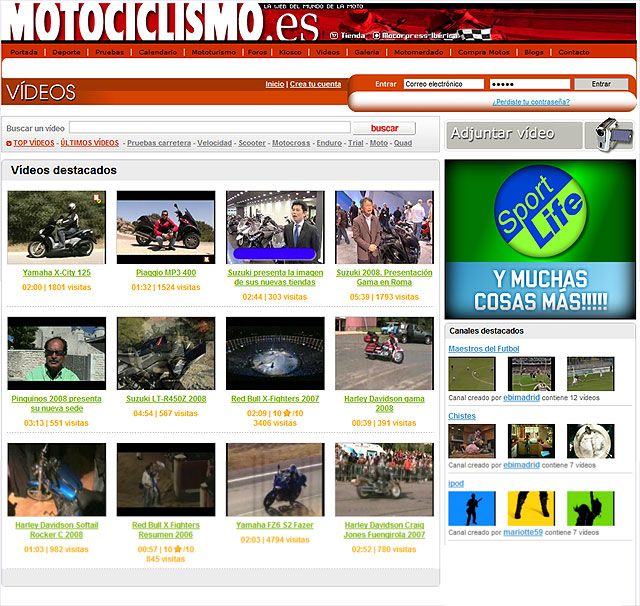This screenshot has height=606, width=640.
Task: Open the Portada menu item
Action: [x=24, y=52]
